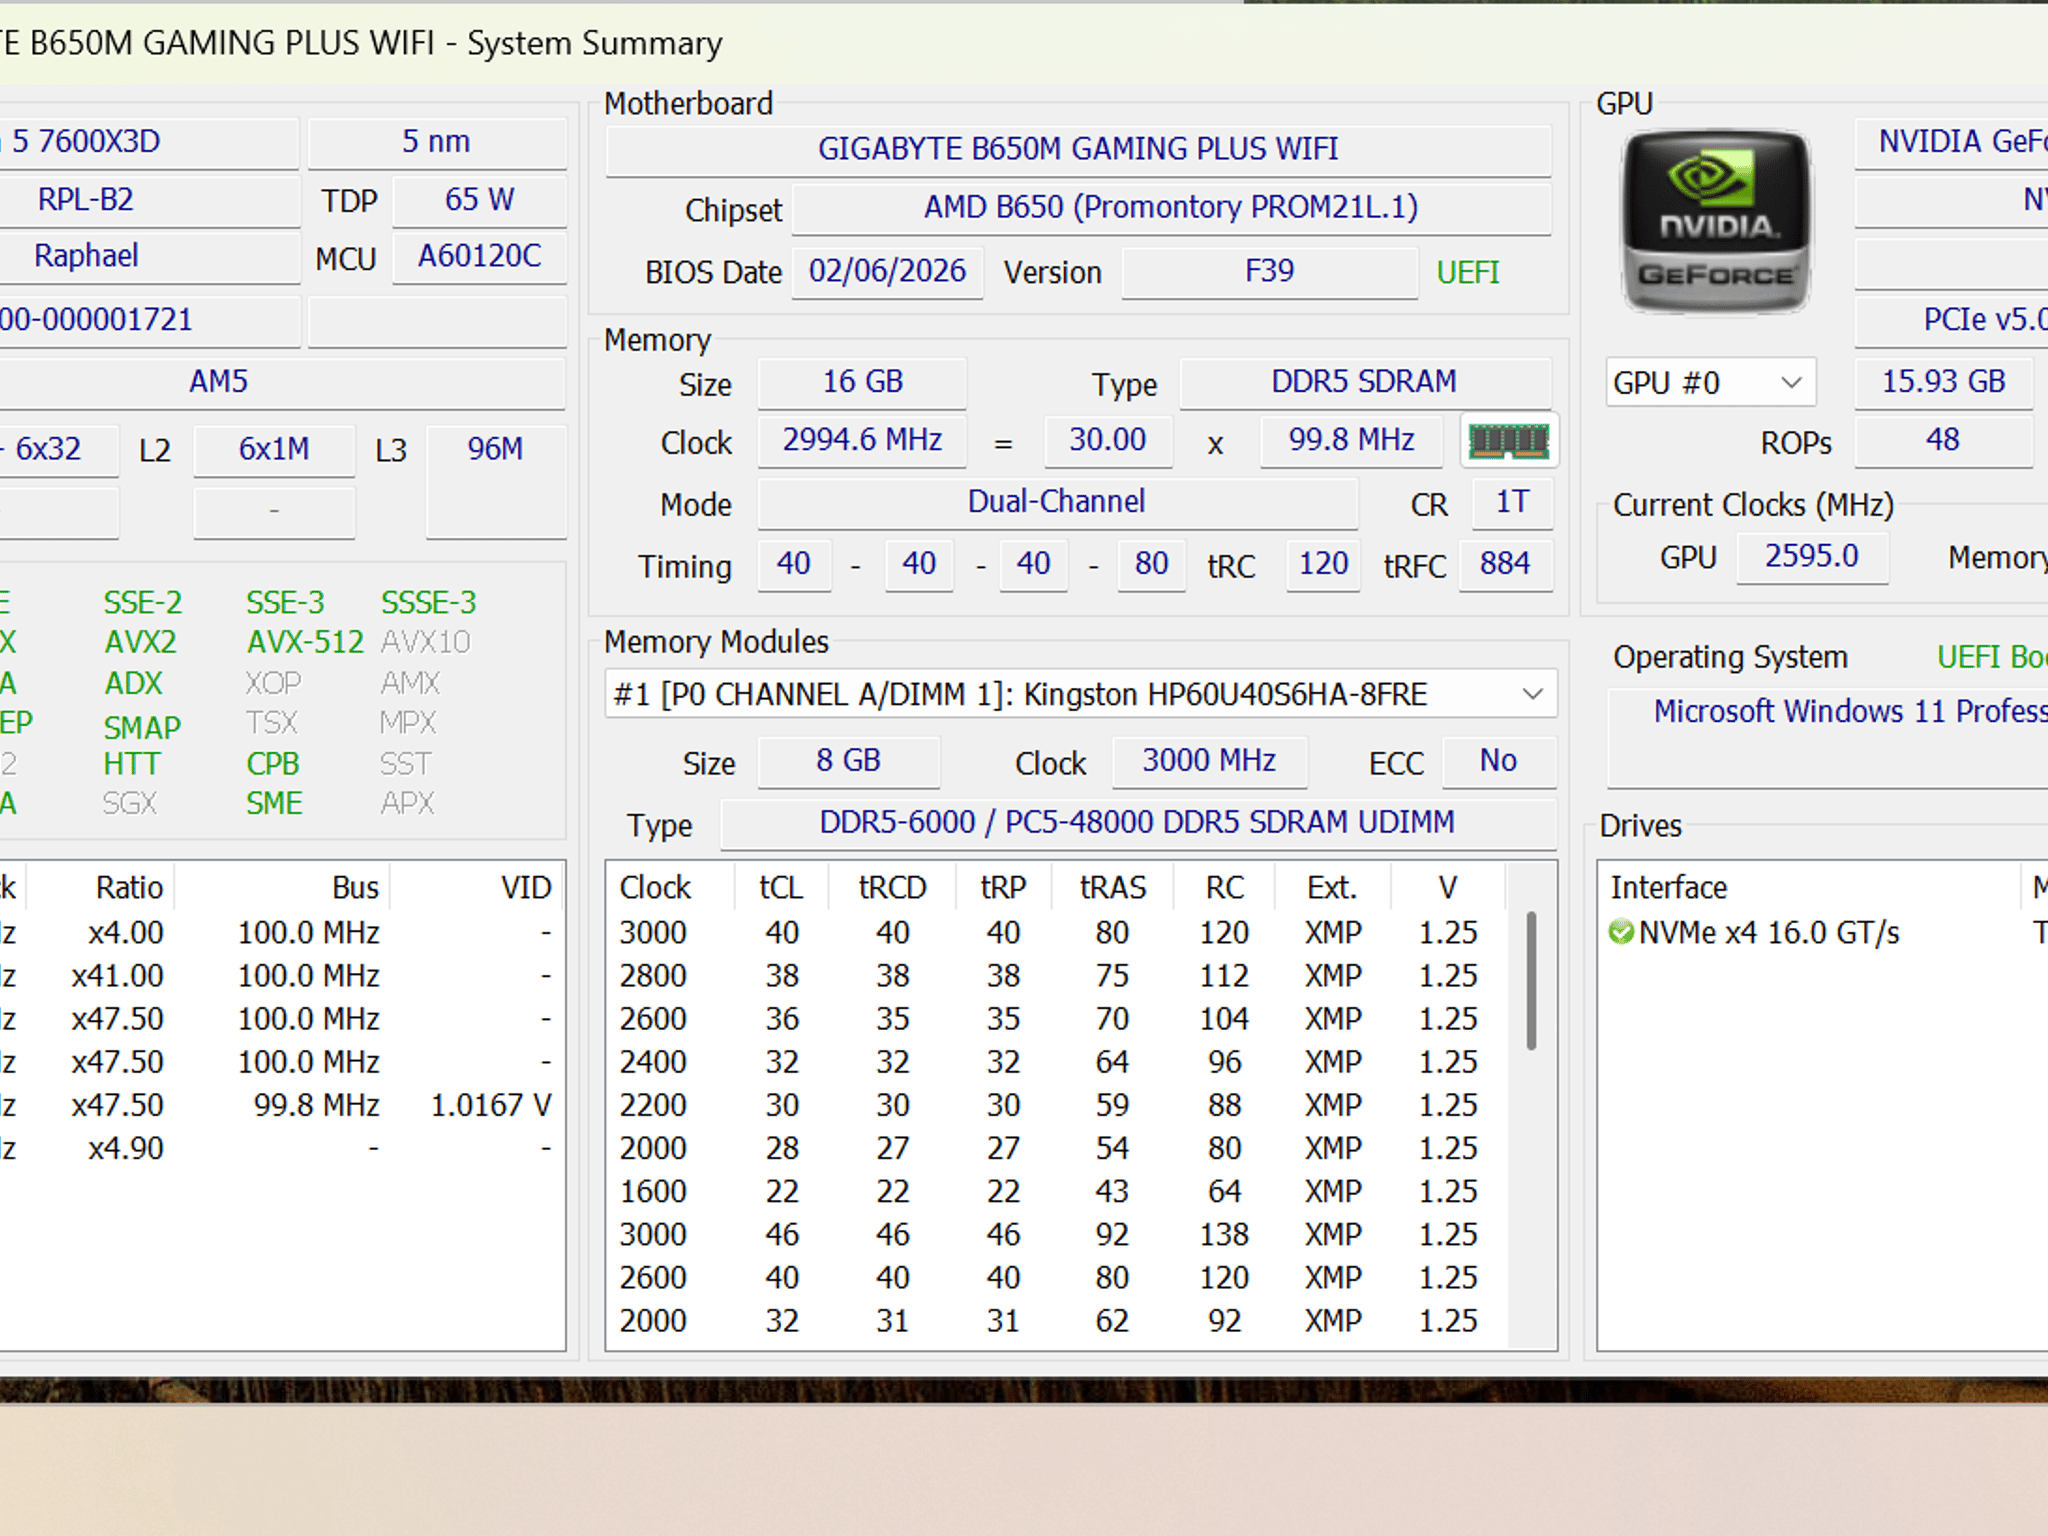Click the GIGABYTE B650M GAMING PLUS WIFI motherboard field

click(x=1078, y=149)
